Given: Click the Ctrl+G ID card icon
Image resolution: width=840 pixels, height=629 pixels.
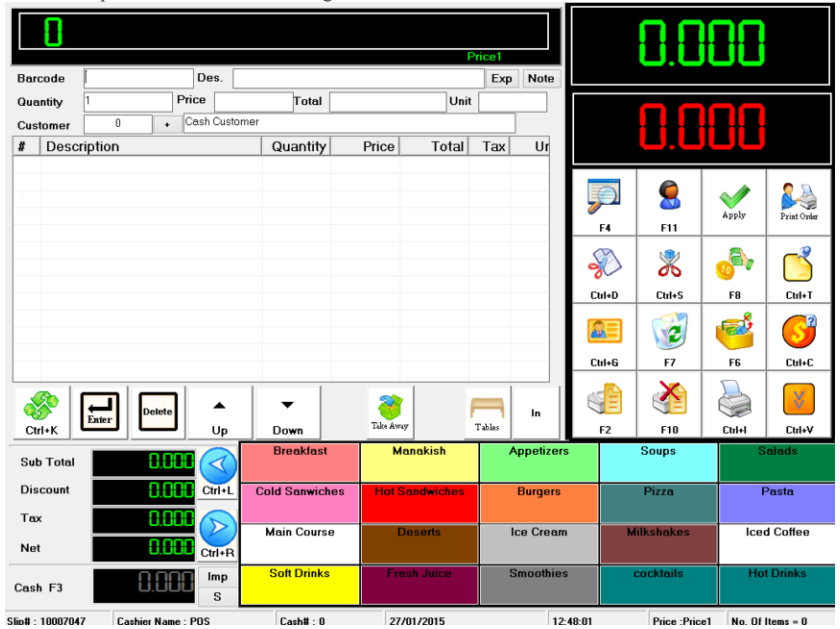Looking at the screenshot, I should pyautogui.click(x=604, y=338).
